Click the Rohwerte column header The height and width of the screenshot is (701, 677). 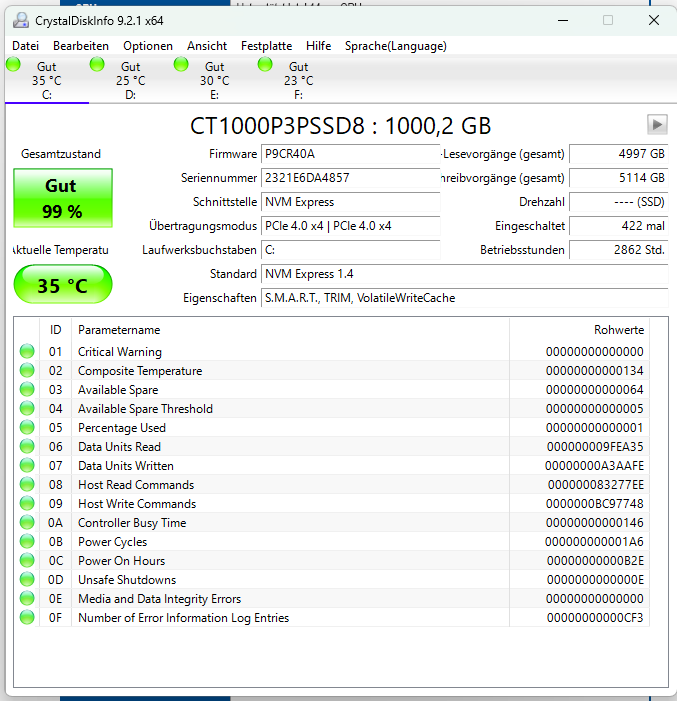click(x=580, y=330)
